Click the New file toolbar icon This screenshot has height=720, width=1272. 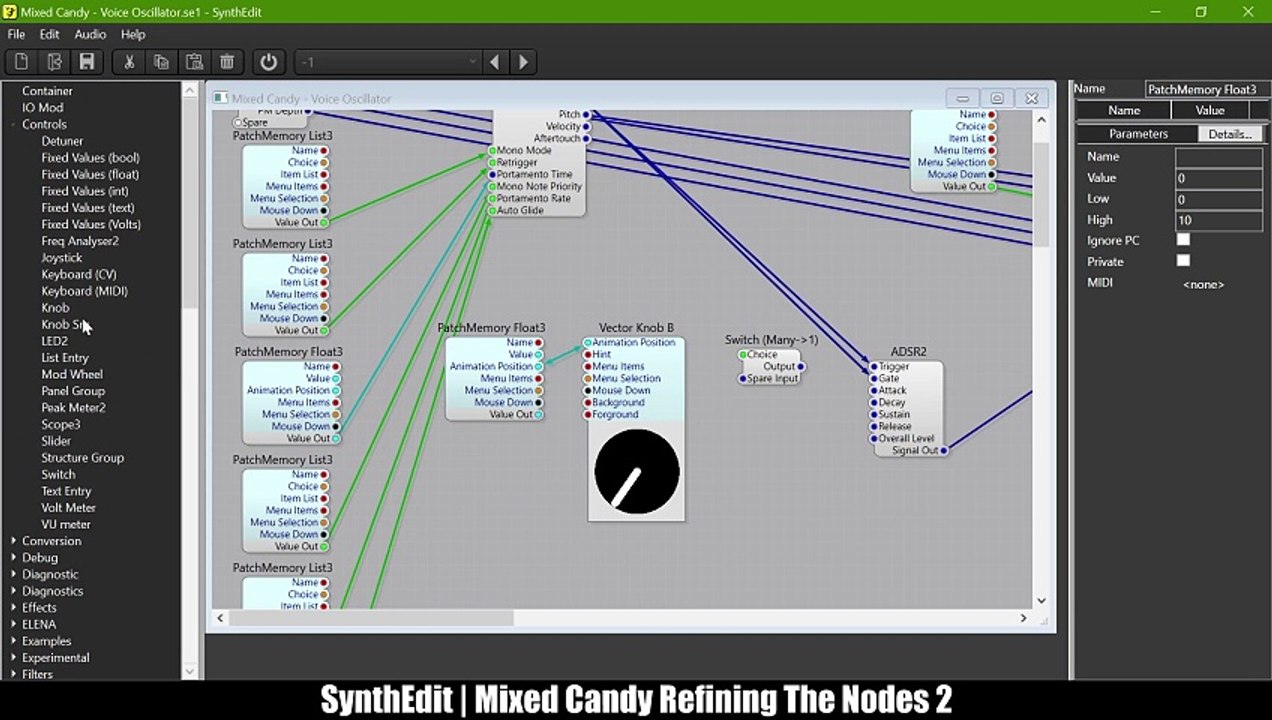tap(21, 62)
